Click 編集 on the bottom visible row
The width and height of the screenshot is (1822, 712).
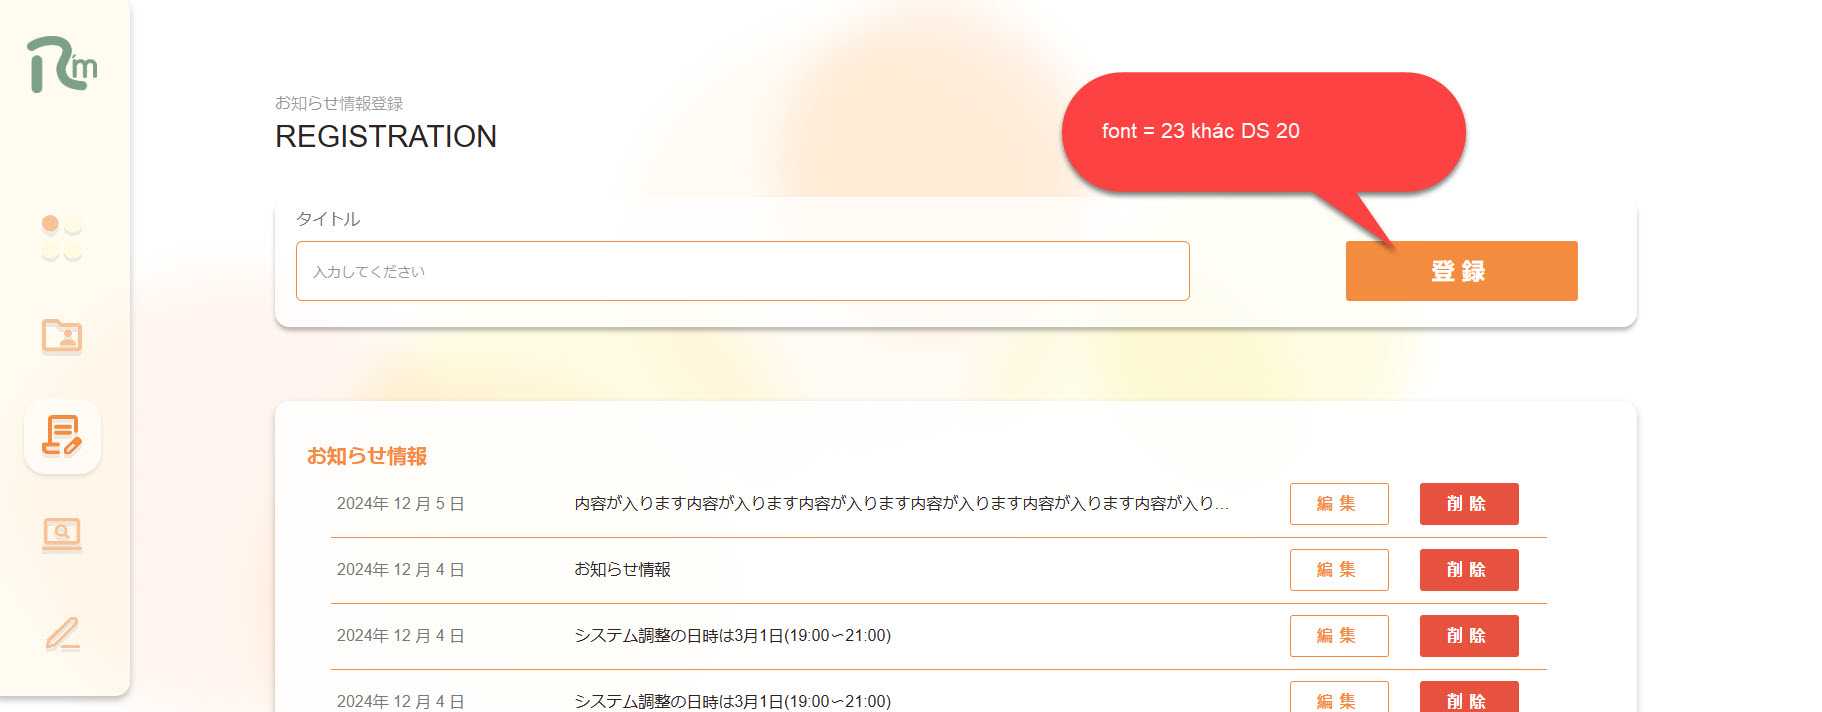tap(1339, 698)
